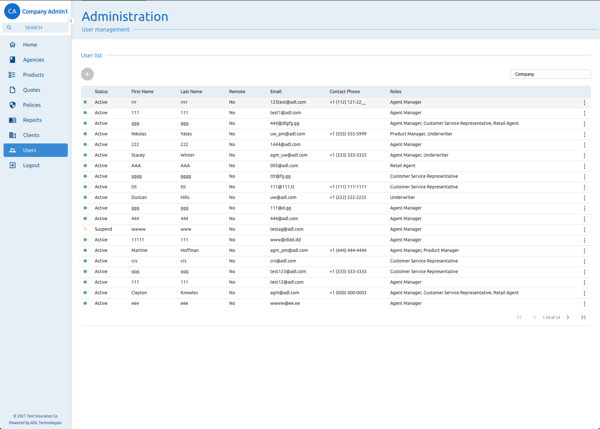Open the Quotes menu item
600x429 pixels.
pyautogui.click(x=36, y=90)
